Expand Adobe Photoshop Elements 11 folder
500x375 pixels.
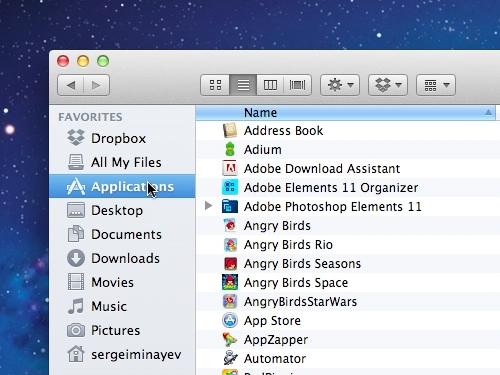209,206
